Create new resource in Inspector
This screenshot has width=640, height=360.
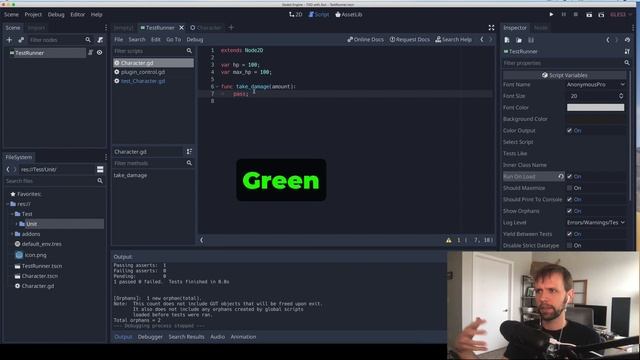click(x=507, y=40)
